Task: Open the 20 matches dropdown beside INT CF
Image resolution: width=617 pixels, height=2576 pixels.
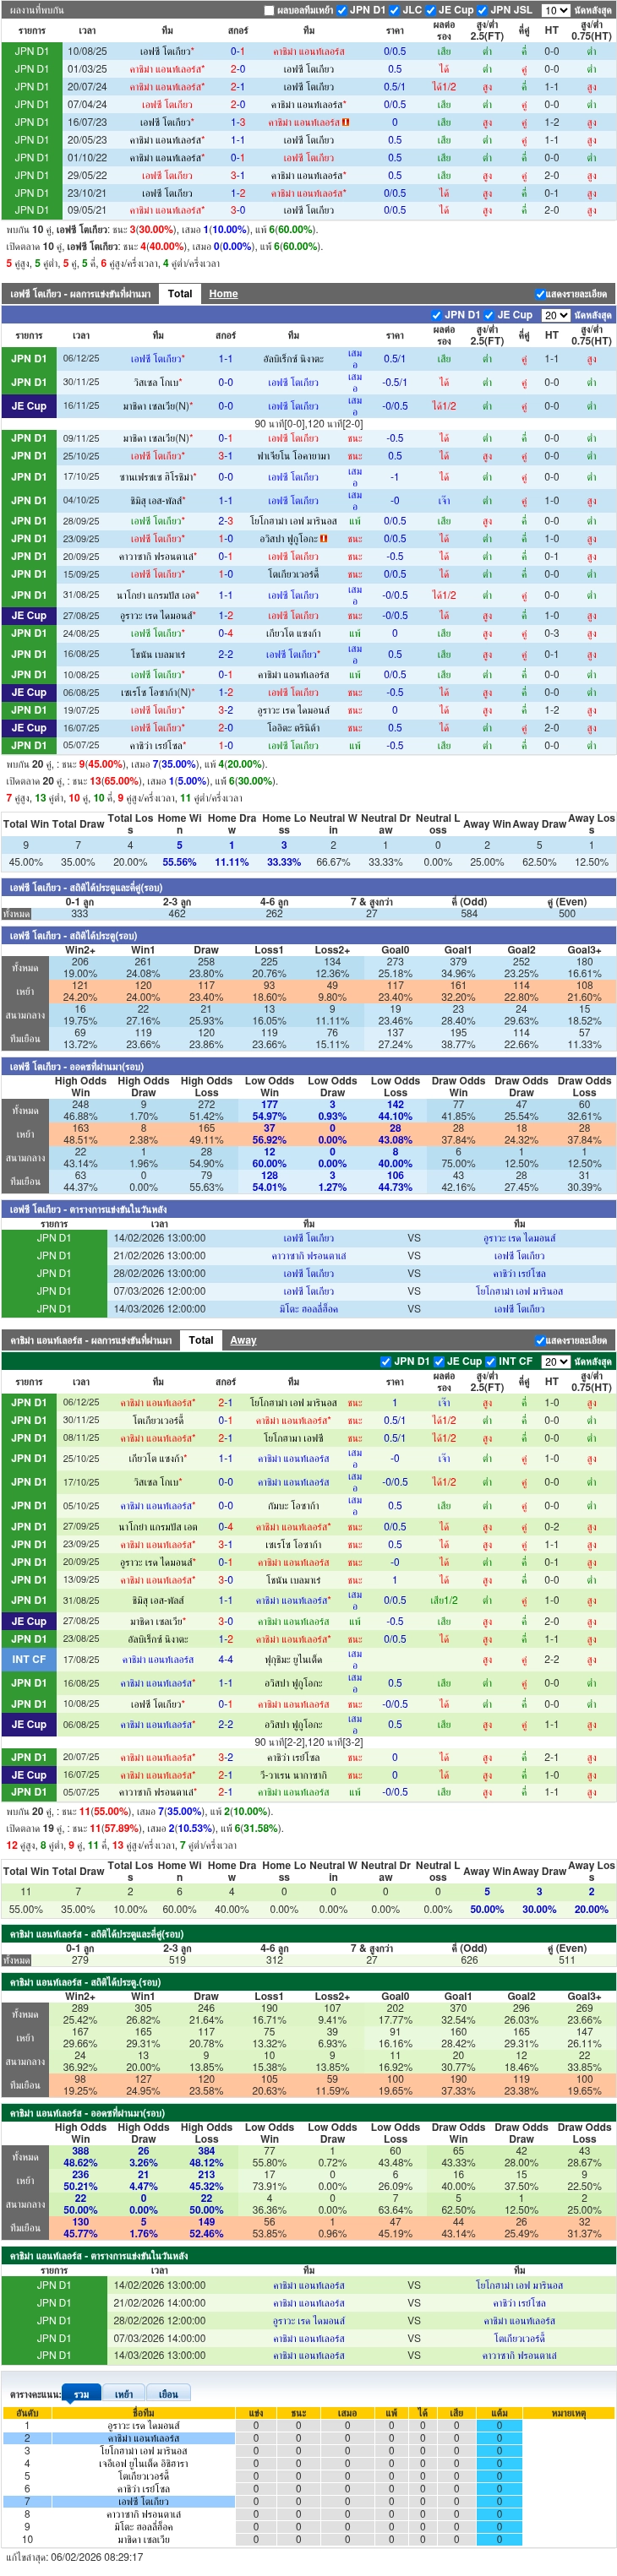Action: (x=555, y=1361)
